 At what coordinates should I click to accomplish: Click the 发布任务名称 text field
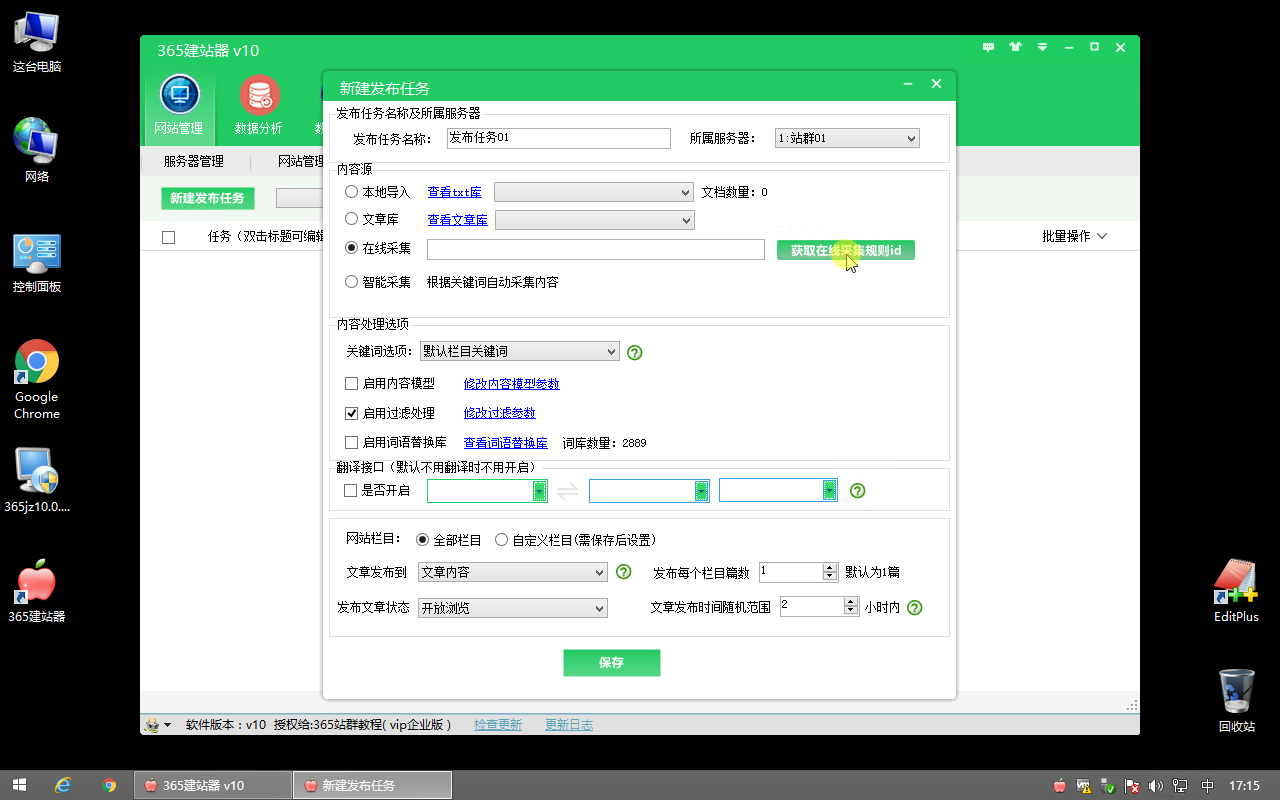[558, 138]
